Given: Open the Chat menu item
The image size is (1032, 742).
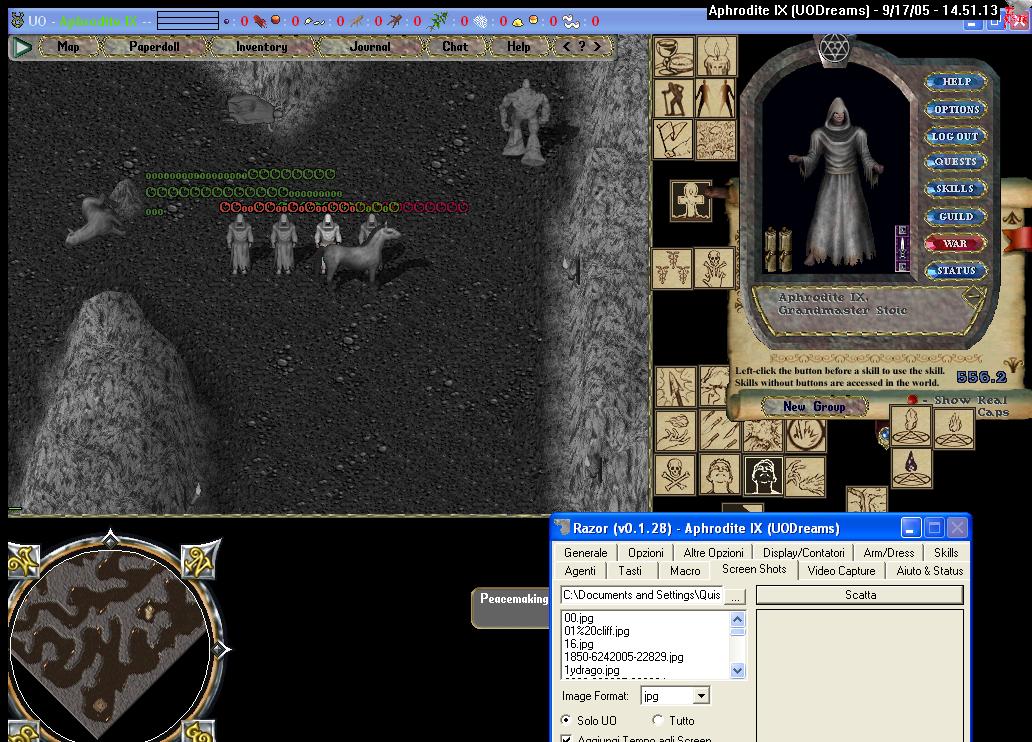Looking at the screenshot, I should (x=455, y=47).
